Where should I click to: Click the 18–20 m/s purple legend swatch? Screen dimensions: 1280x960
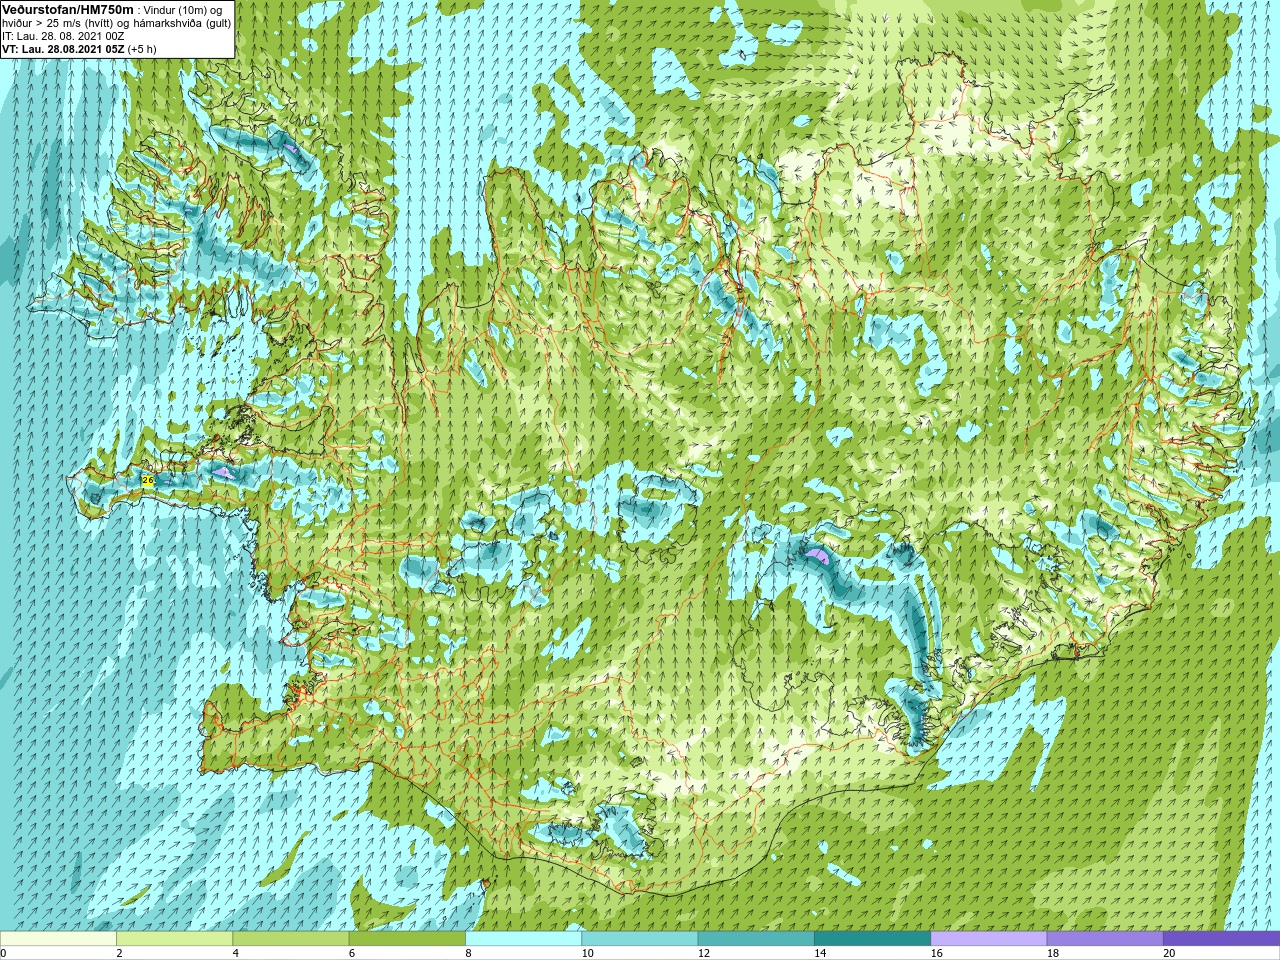(1105, 939)
